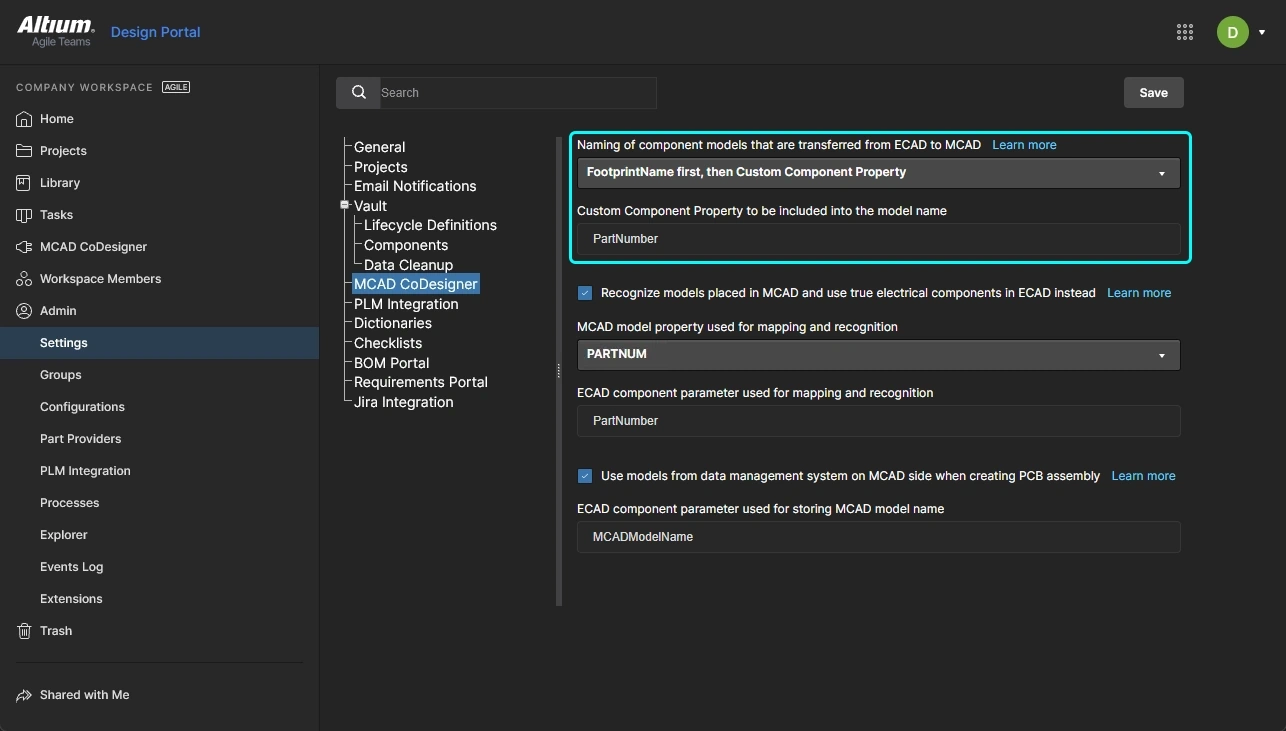Open the Admin user icon
The image size is (1286, 731).
[x=24, y=311]
